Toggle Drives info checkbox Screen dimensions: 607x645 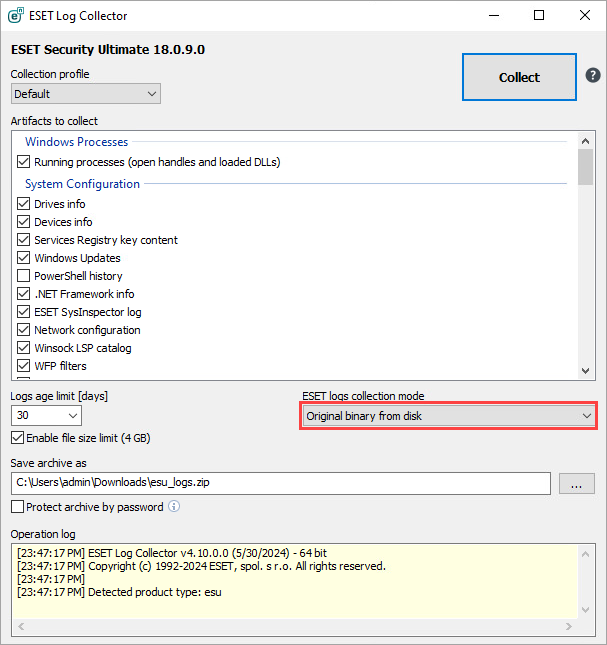[23, 204]
